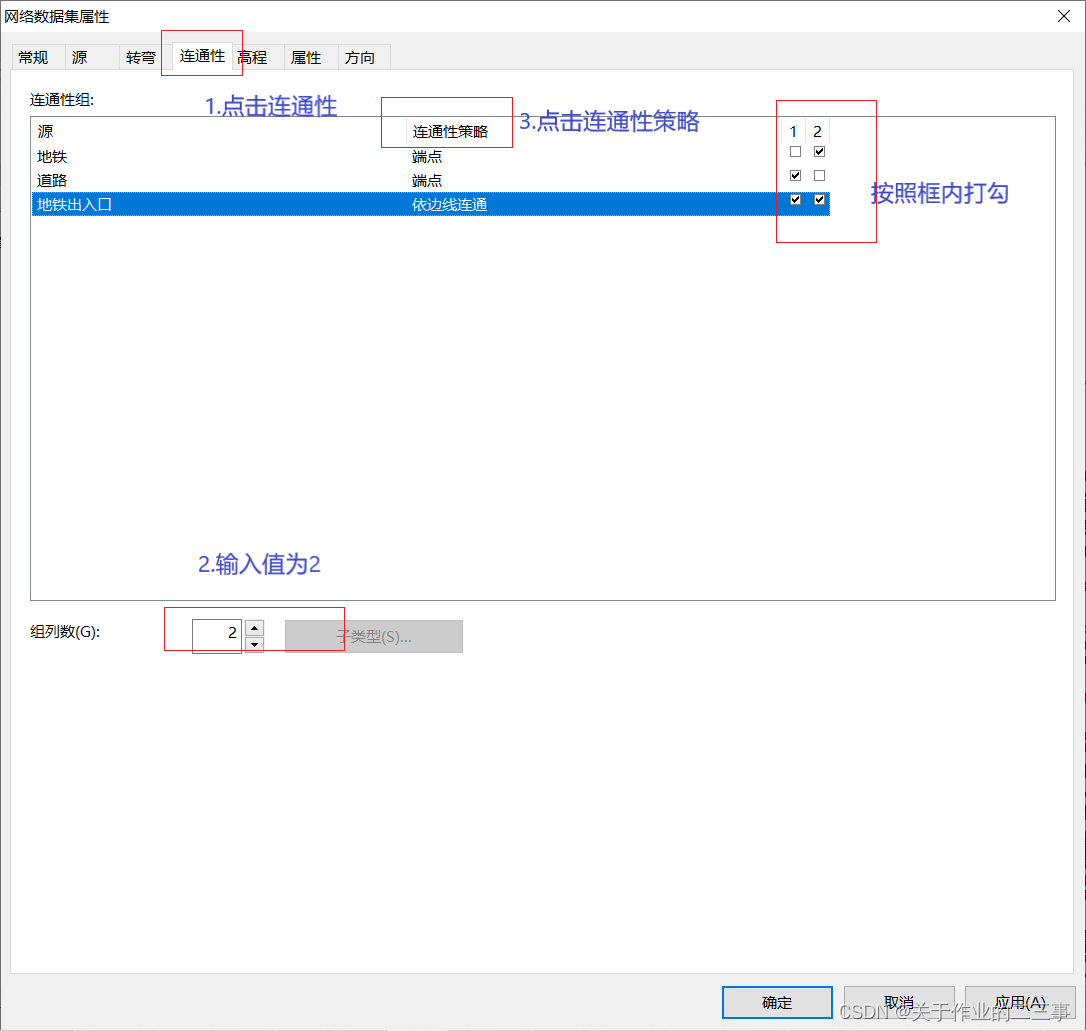Screen dimensions: 1086x1031
Task: Check column 2 checkbox for 道路 row
Action: point(819,175)
